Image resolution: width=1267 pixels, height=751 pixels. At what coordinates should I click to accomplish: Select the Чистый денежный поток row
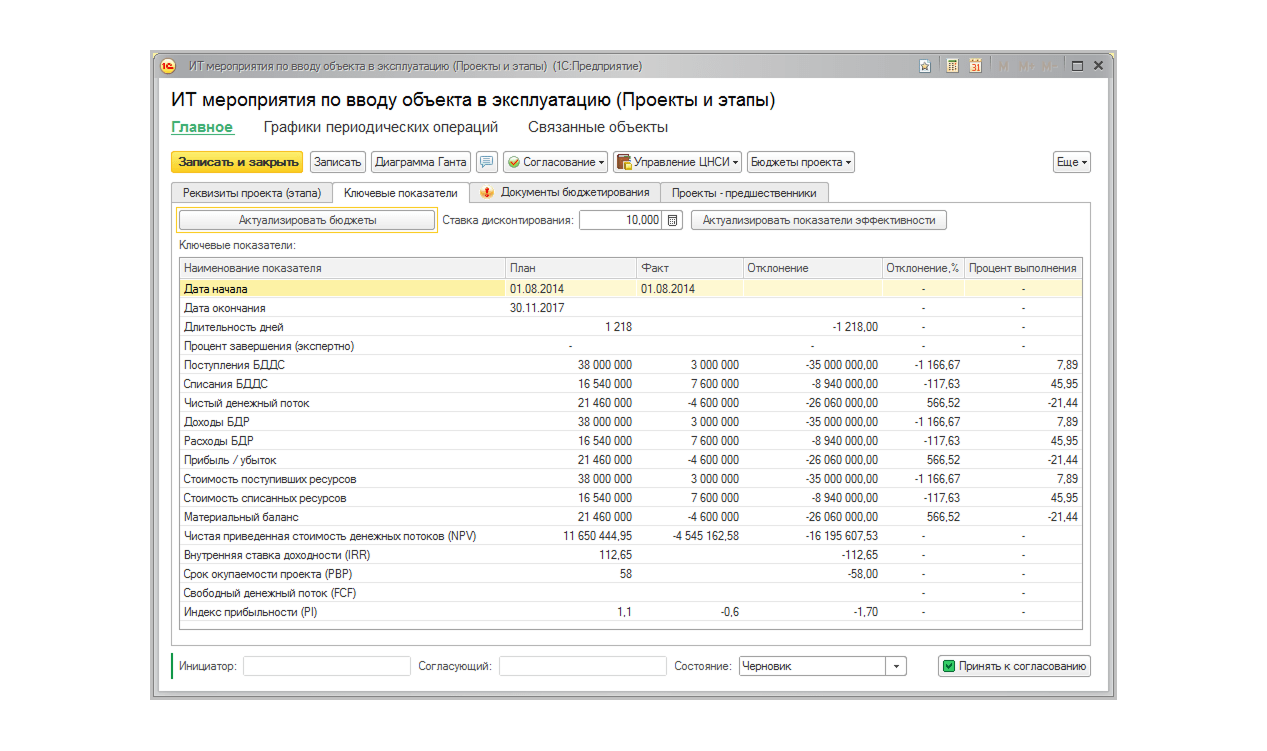(x=631, y=403)
